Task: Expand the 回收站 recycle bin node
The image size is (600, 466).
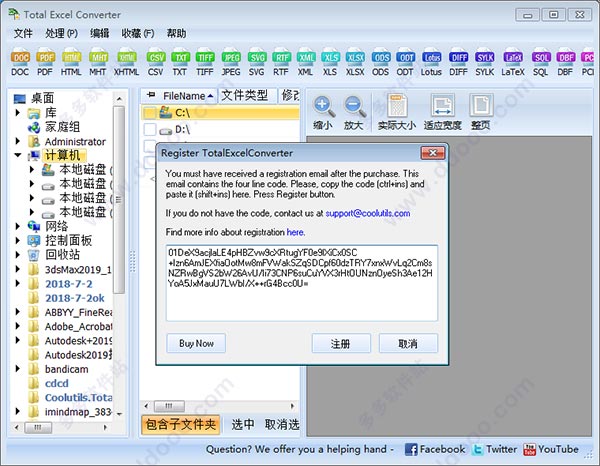Action: point(18,254)
